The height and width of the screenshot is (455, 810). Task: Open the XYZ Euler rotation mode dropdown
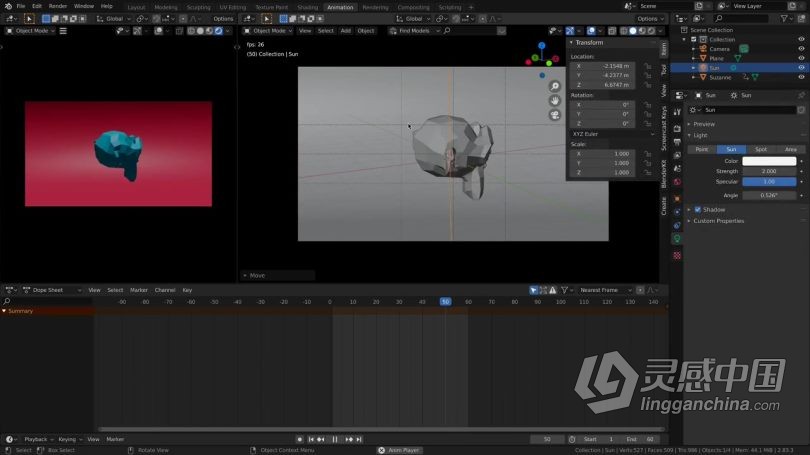(x=613, y=134)
